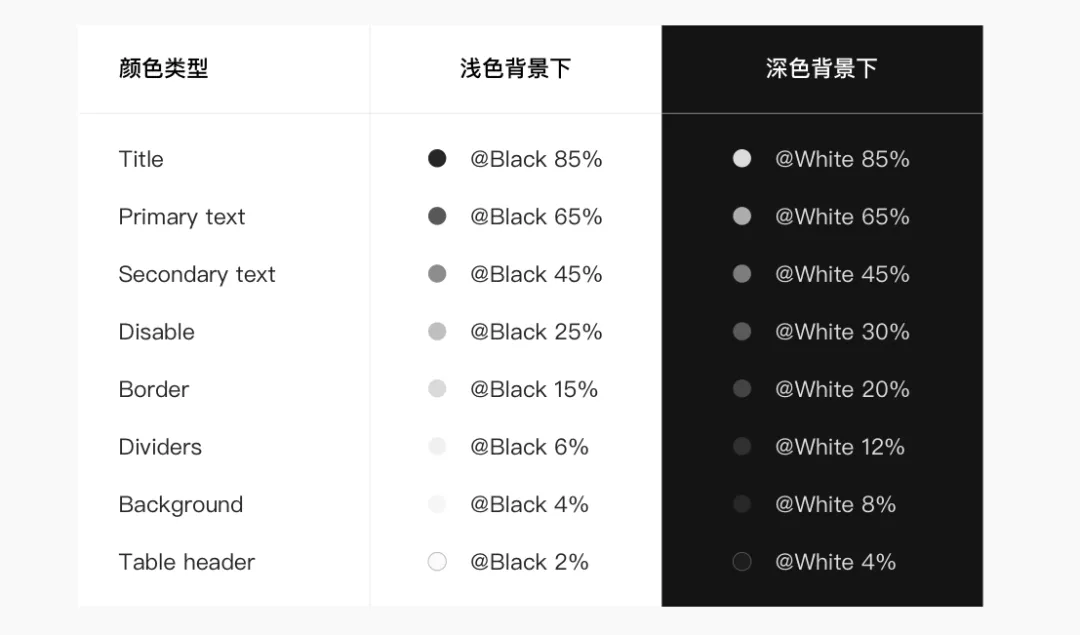The width and height of the screenshot is (1080, 635).
Task: Click the @White 4% outlined circle
Action: (x=742, y=561)
